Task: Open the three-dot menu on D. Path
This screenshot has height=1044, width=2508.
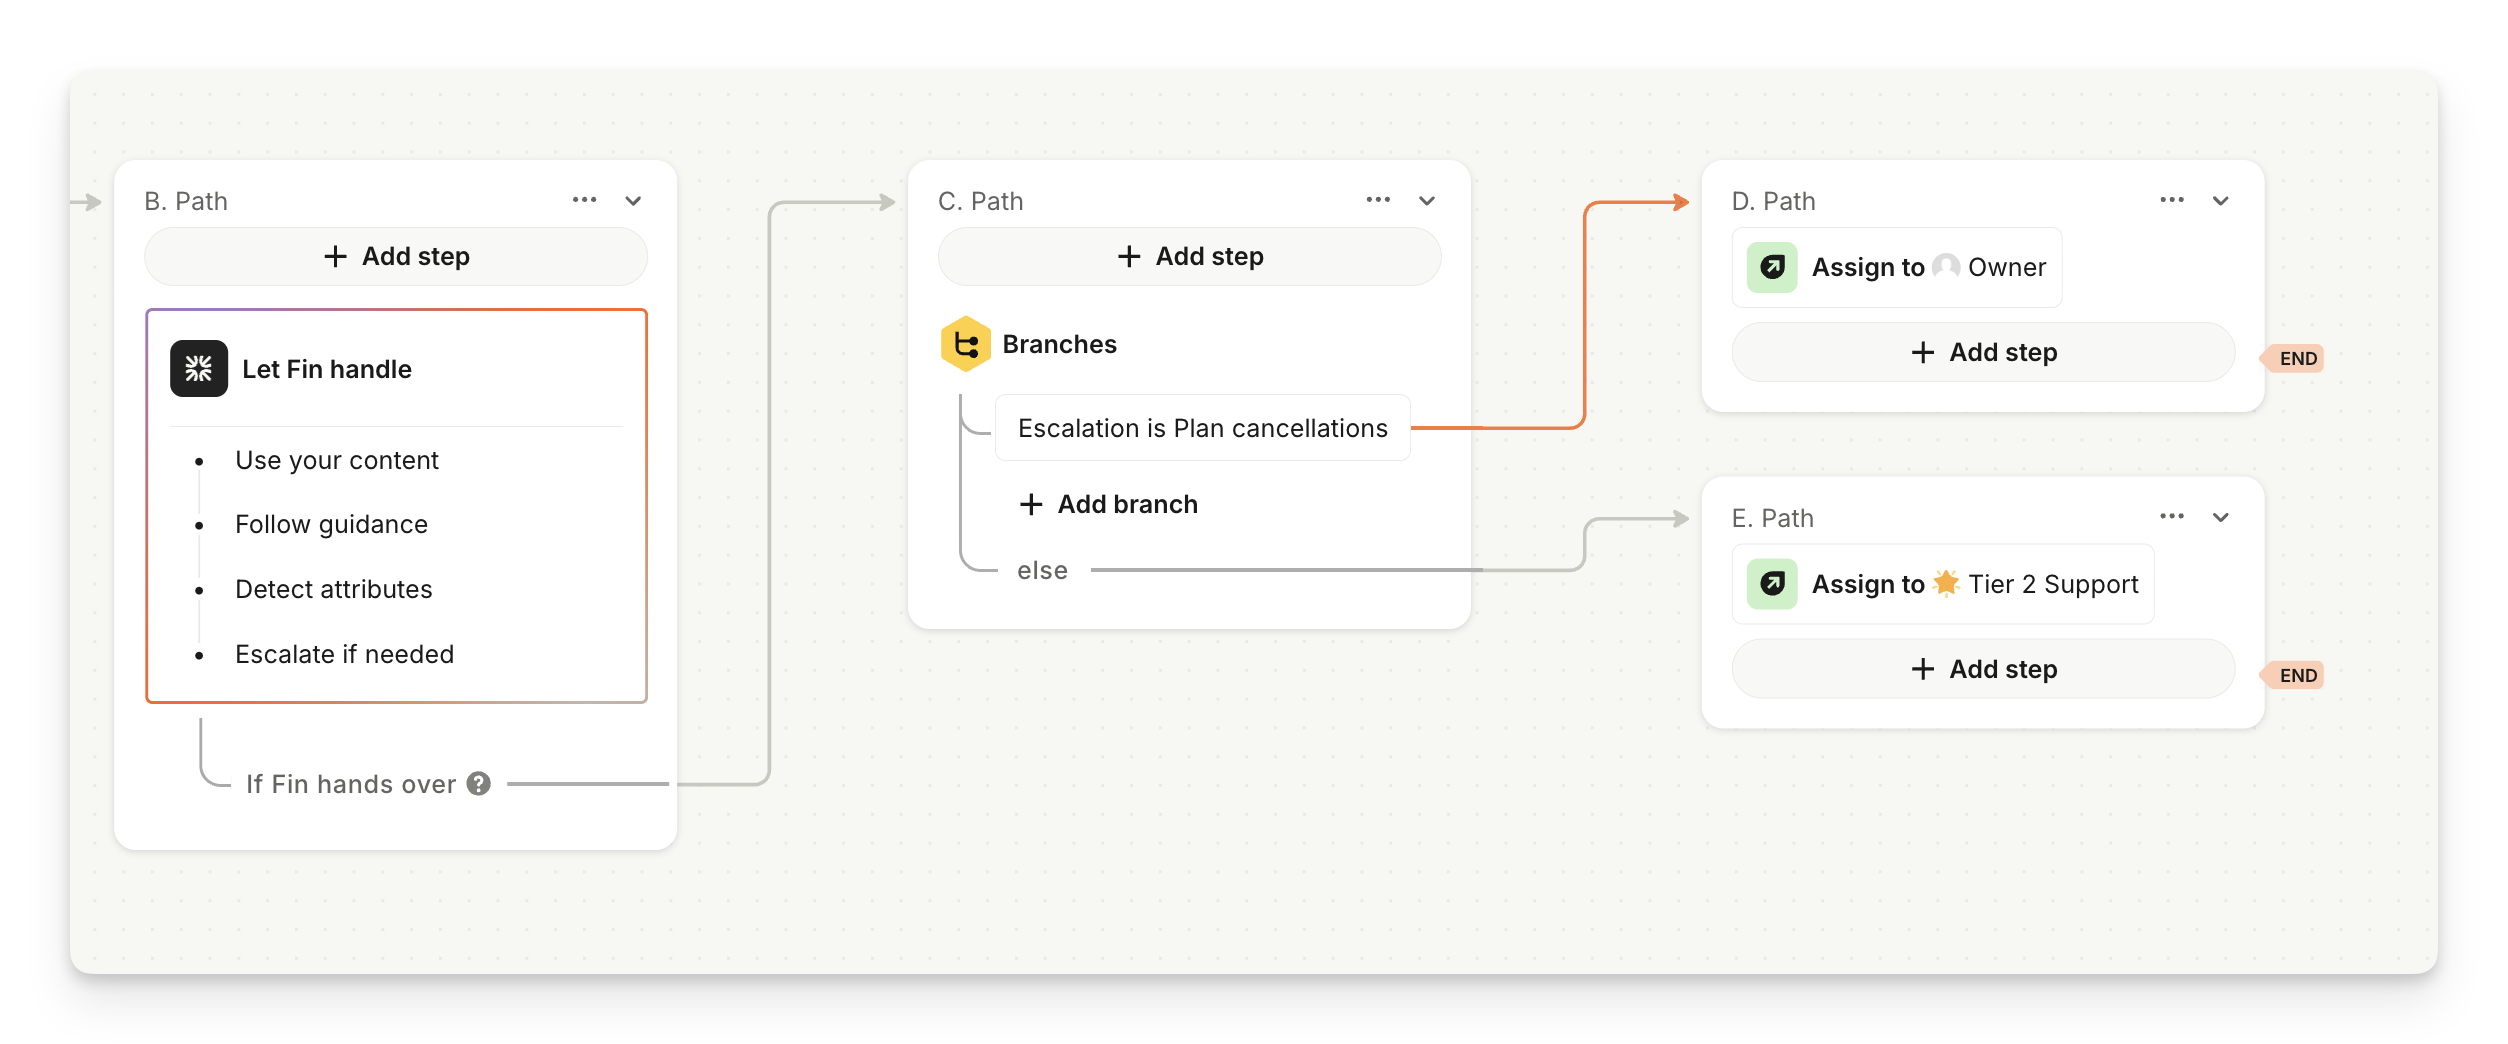Action: click(x=2171, y=200)
